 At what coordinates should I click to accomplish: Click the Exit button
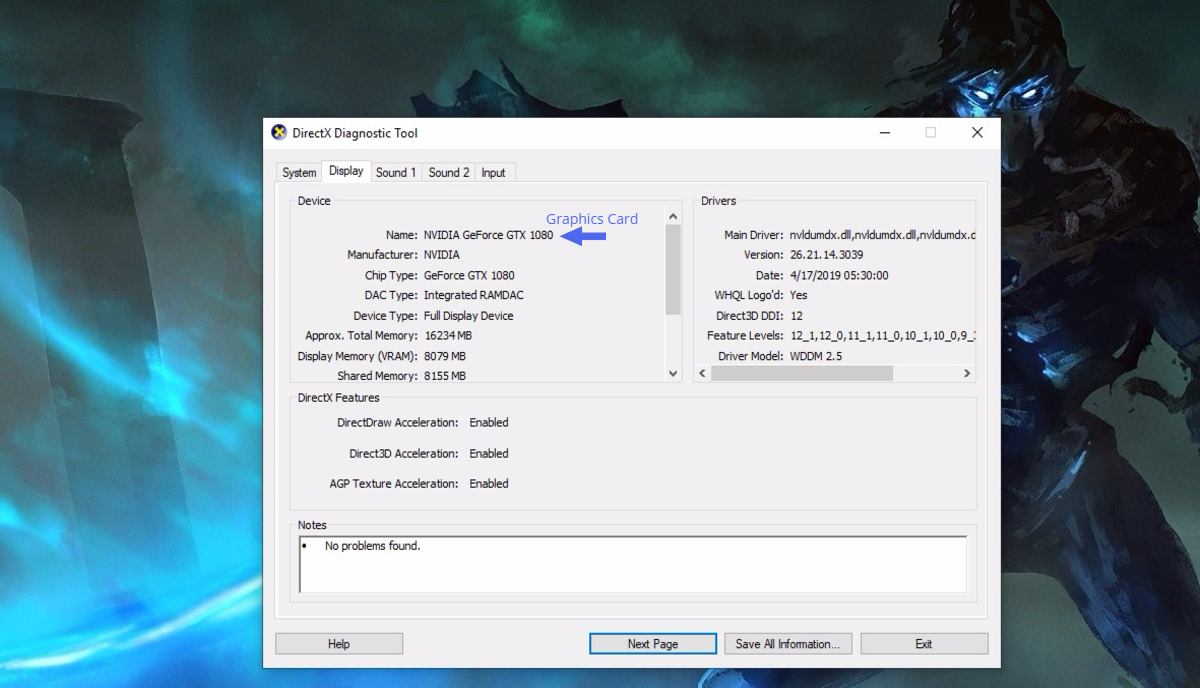point(924,643)
